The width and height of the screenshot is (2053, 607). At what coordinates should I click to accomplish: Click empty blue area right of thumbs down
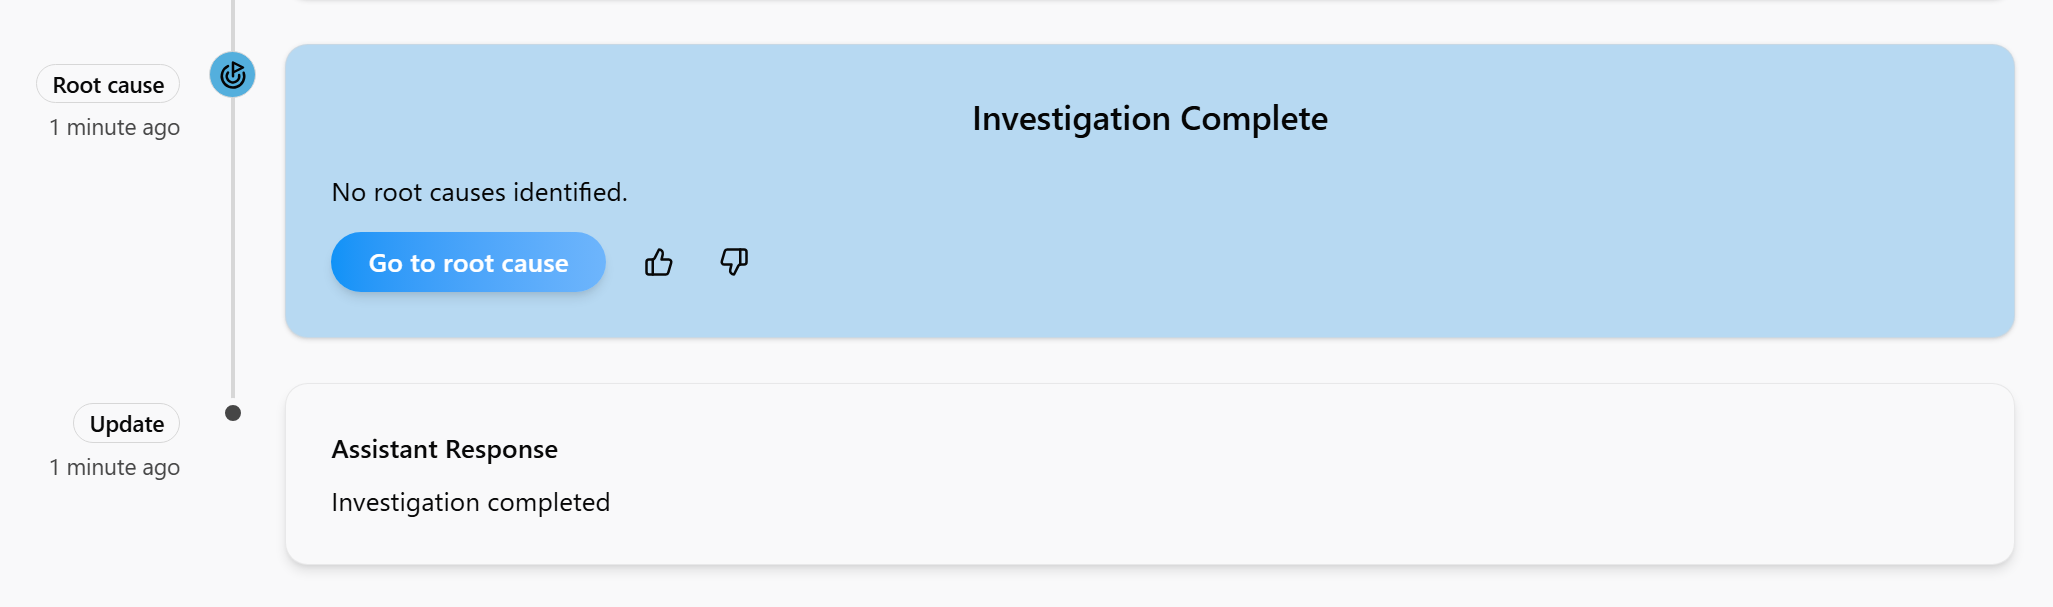pyautogui.click(x=1300, y=263)
